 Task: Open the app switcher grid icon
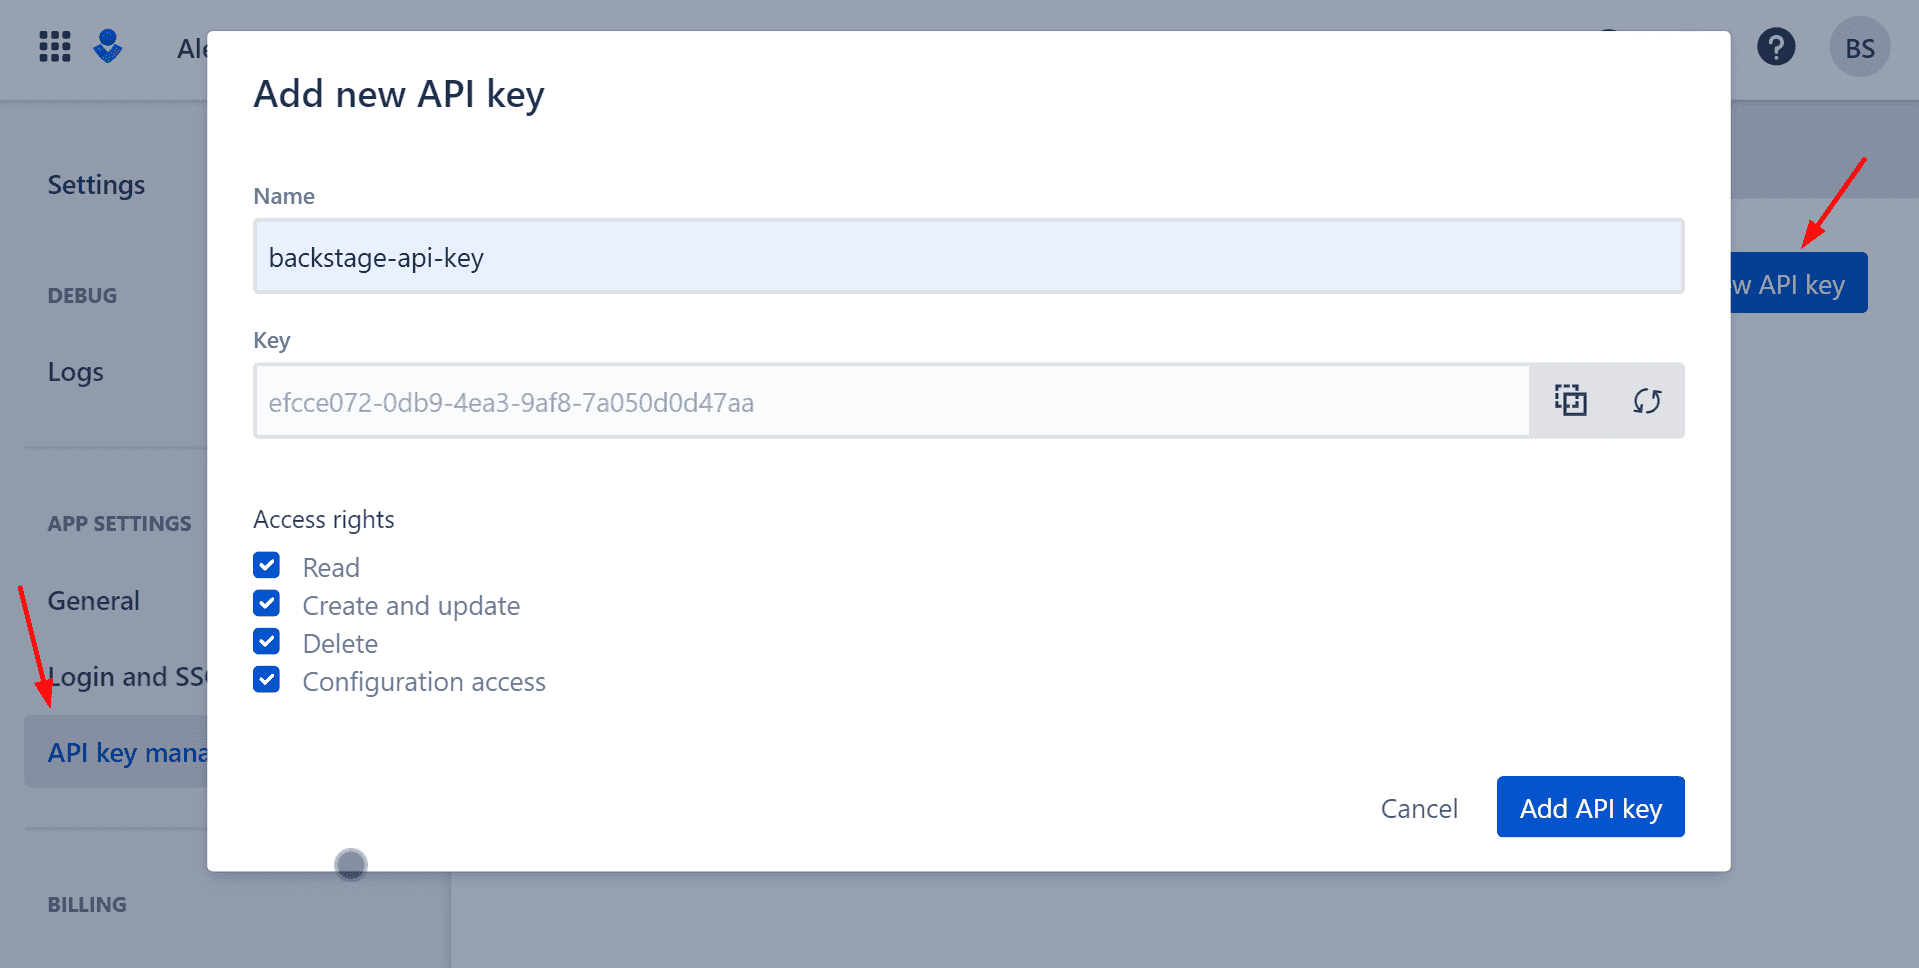click(55, 47)
